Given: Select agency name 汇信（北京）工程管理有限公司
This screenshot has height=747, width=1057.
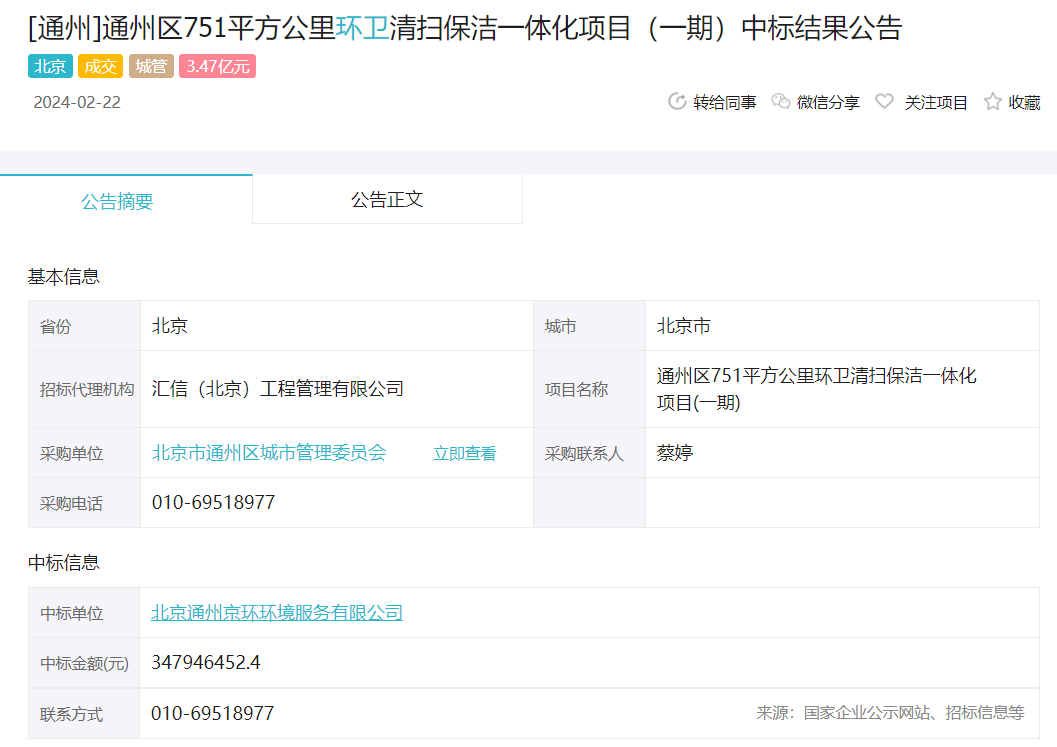Looking at the screenshot, I should pyautogui.click(x=278, y=389).
